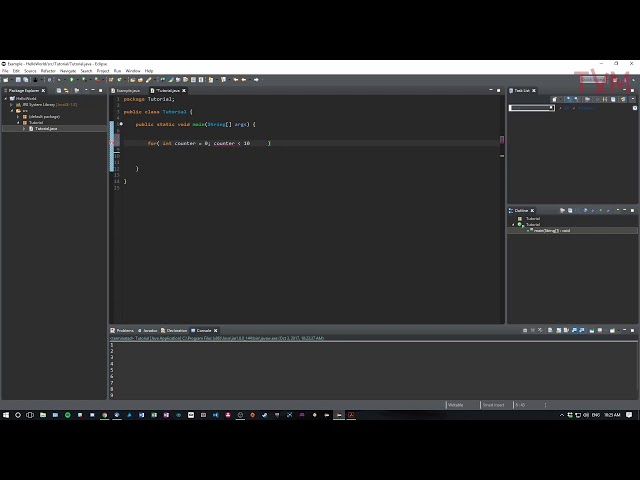Open the Run button dropdown arrow
Viewport: 640px width, 480px height.
[77, 80]
